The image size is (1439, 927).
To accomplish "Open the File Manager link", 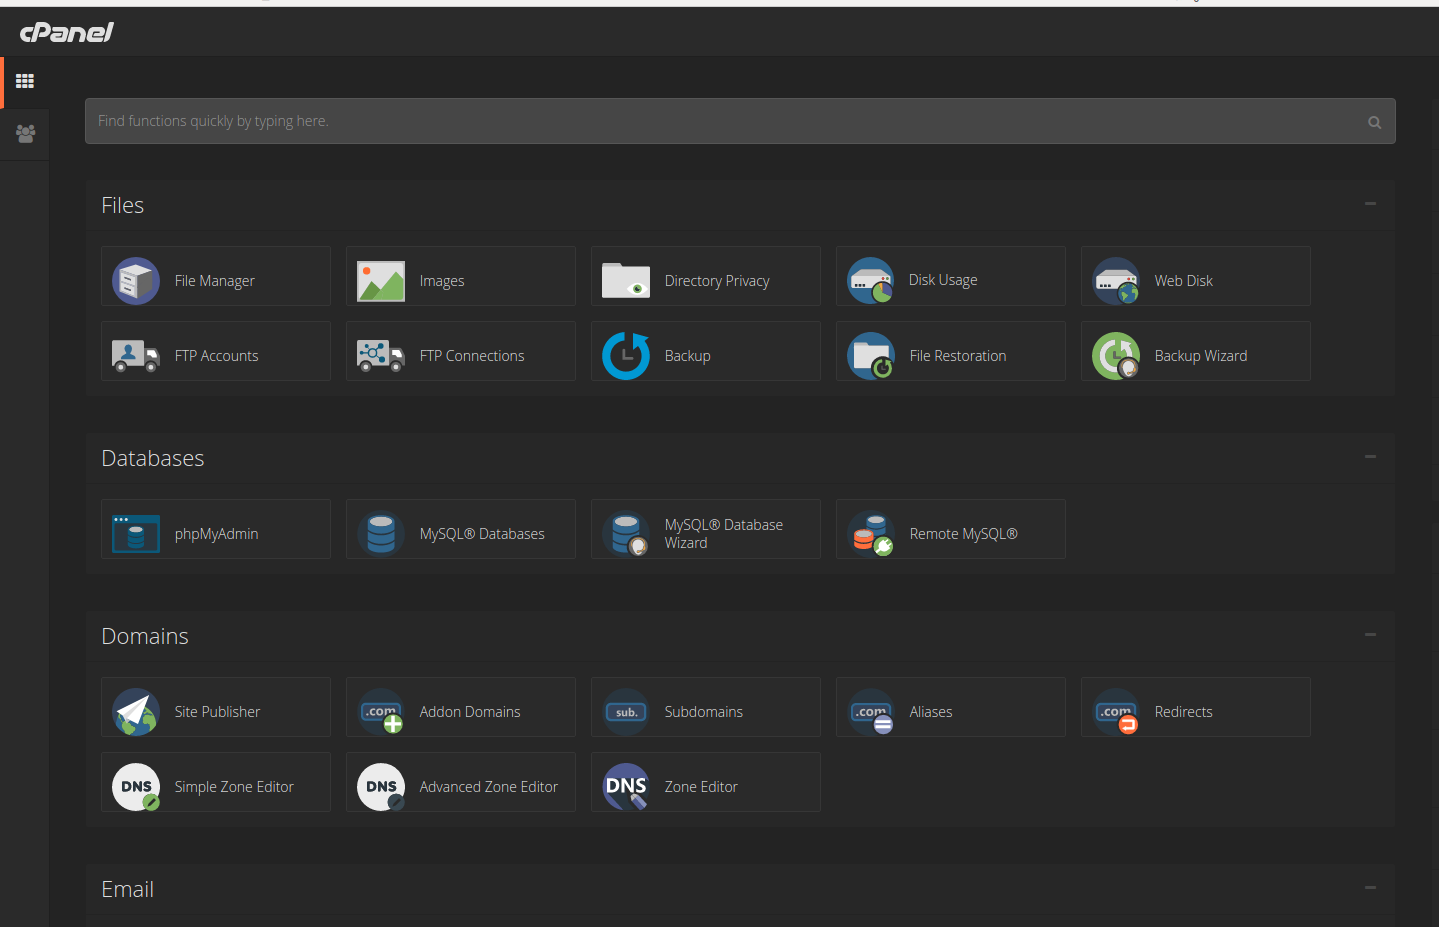I will (x=215, y=281).
